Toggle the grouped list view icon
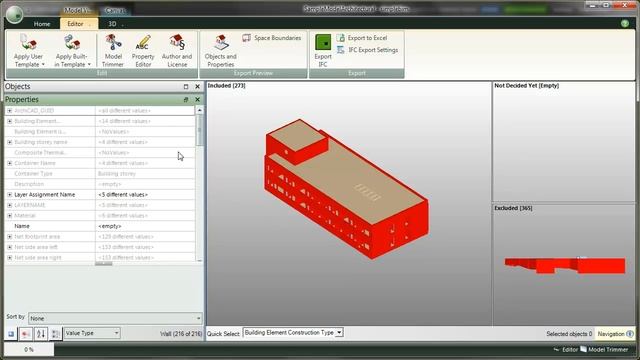This screenshot has width=640, height=360. pyautogui.click(x=56, y=334)
